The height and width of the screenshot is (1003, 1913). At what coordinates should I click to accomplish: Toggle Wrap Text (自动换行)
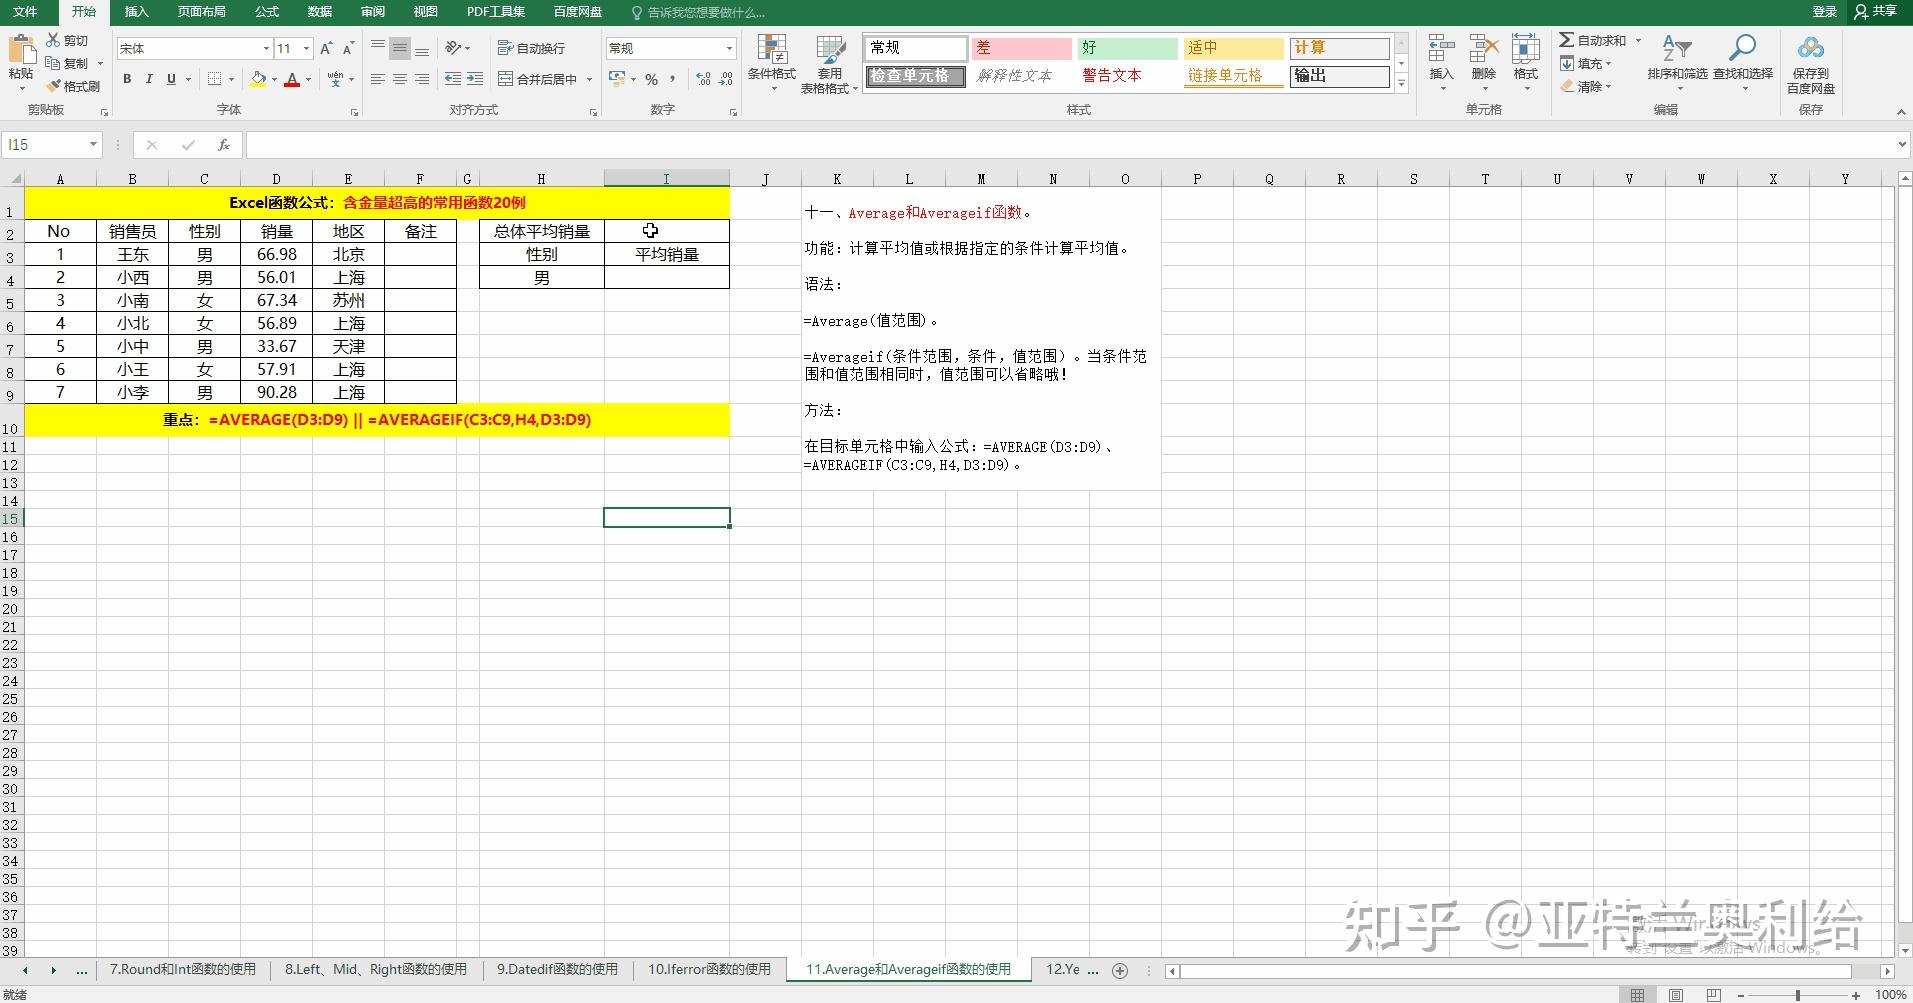(531, 48)
